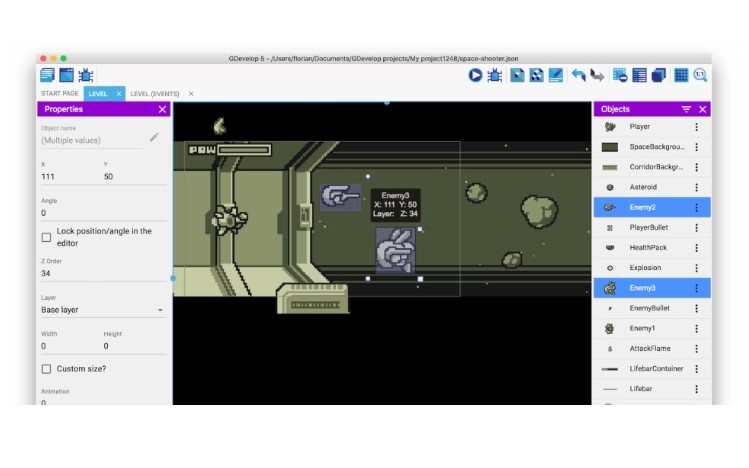The height and width of the screenshot is (468, 749).
Task: Click the second icon in top-left toolbar
Action: pyautogui.click(x=66, y=75)
